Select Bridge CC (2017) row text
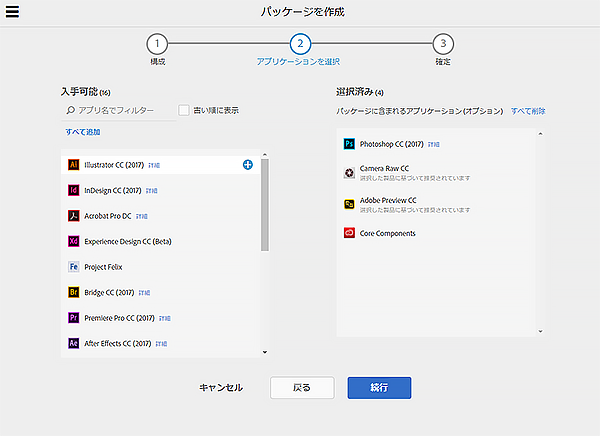Screen dimensions: 600x436 point(109,292)
